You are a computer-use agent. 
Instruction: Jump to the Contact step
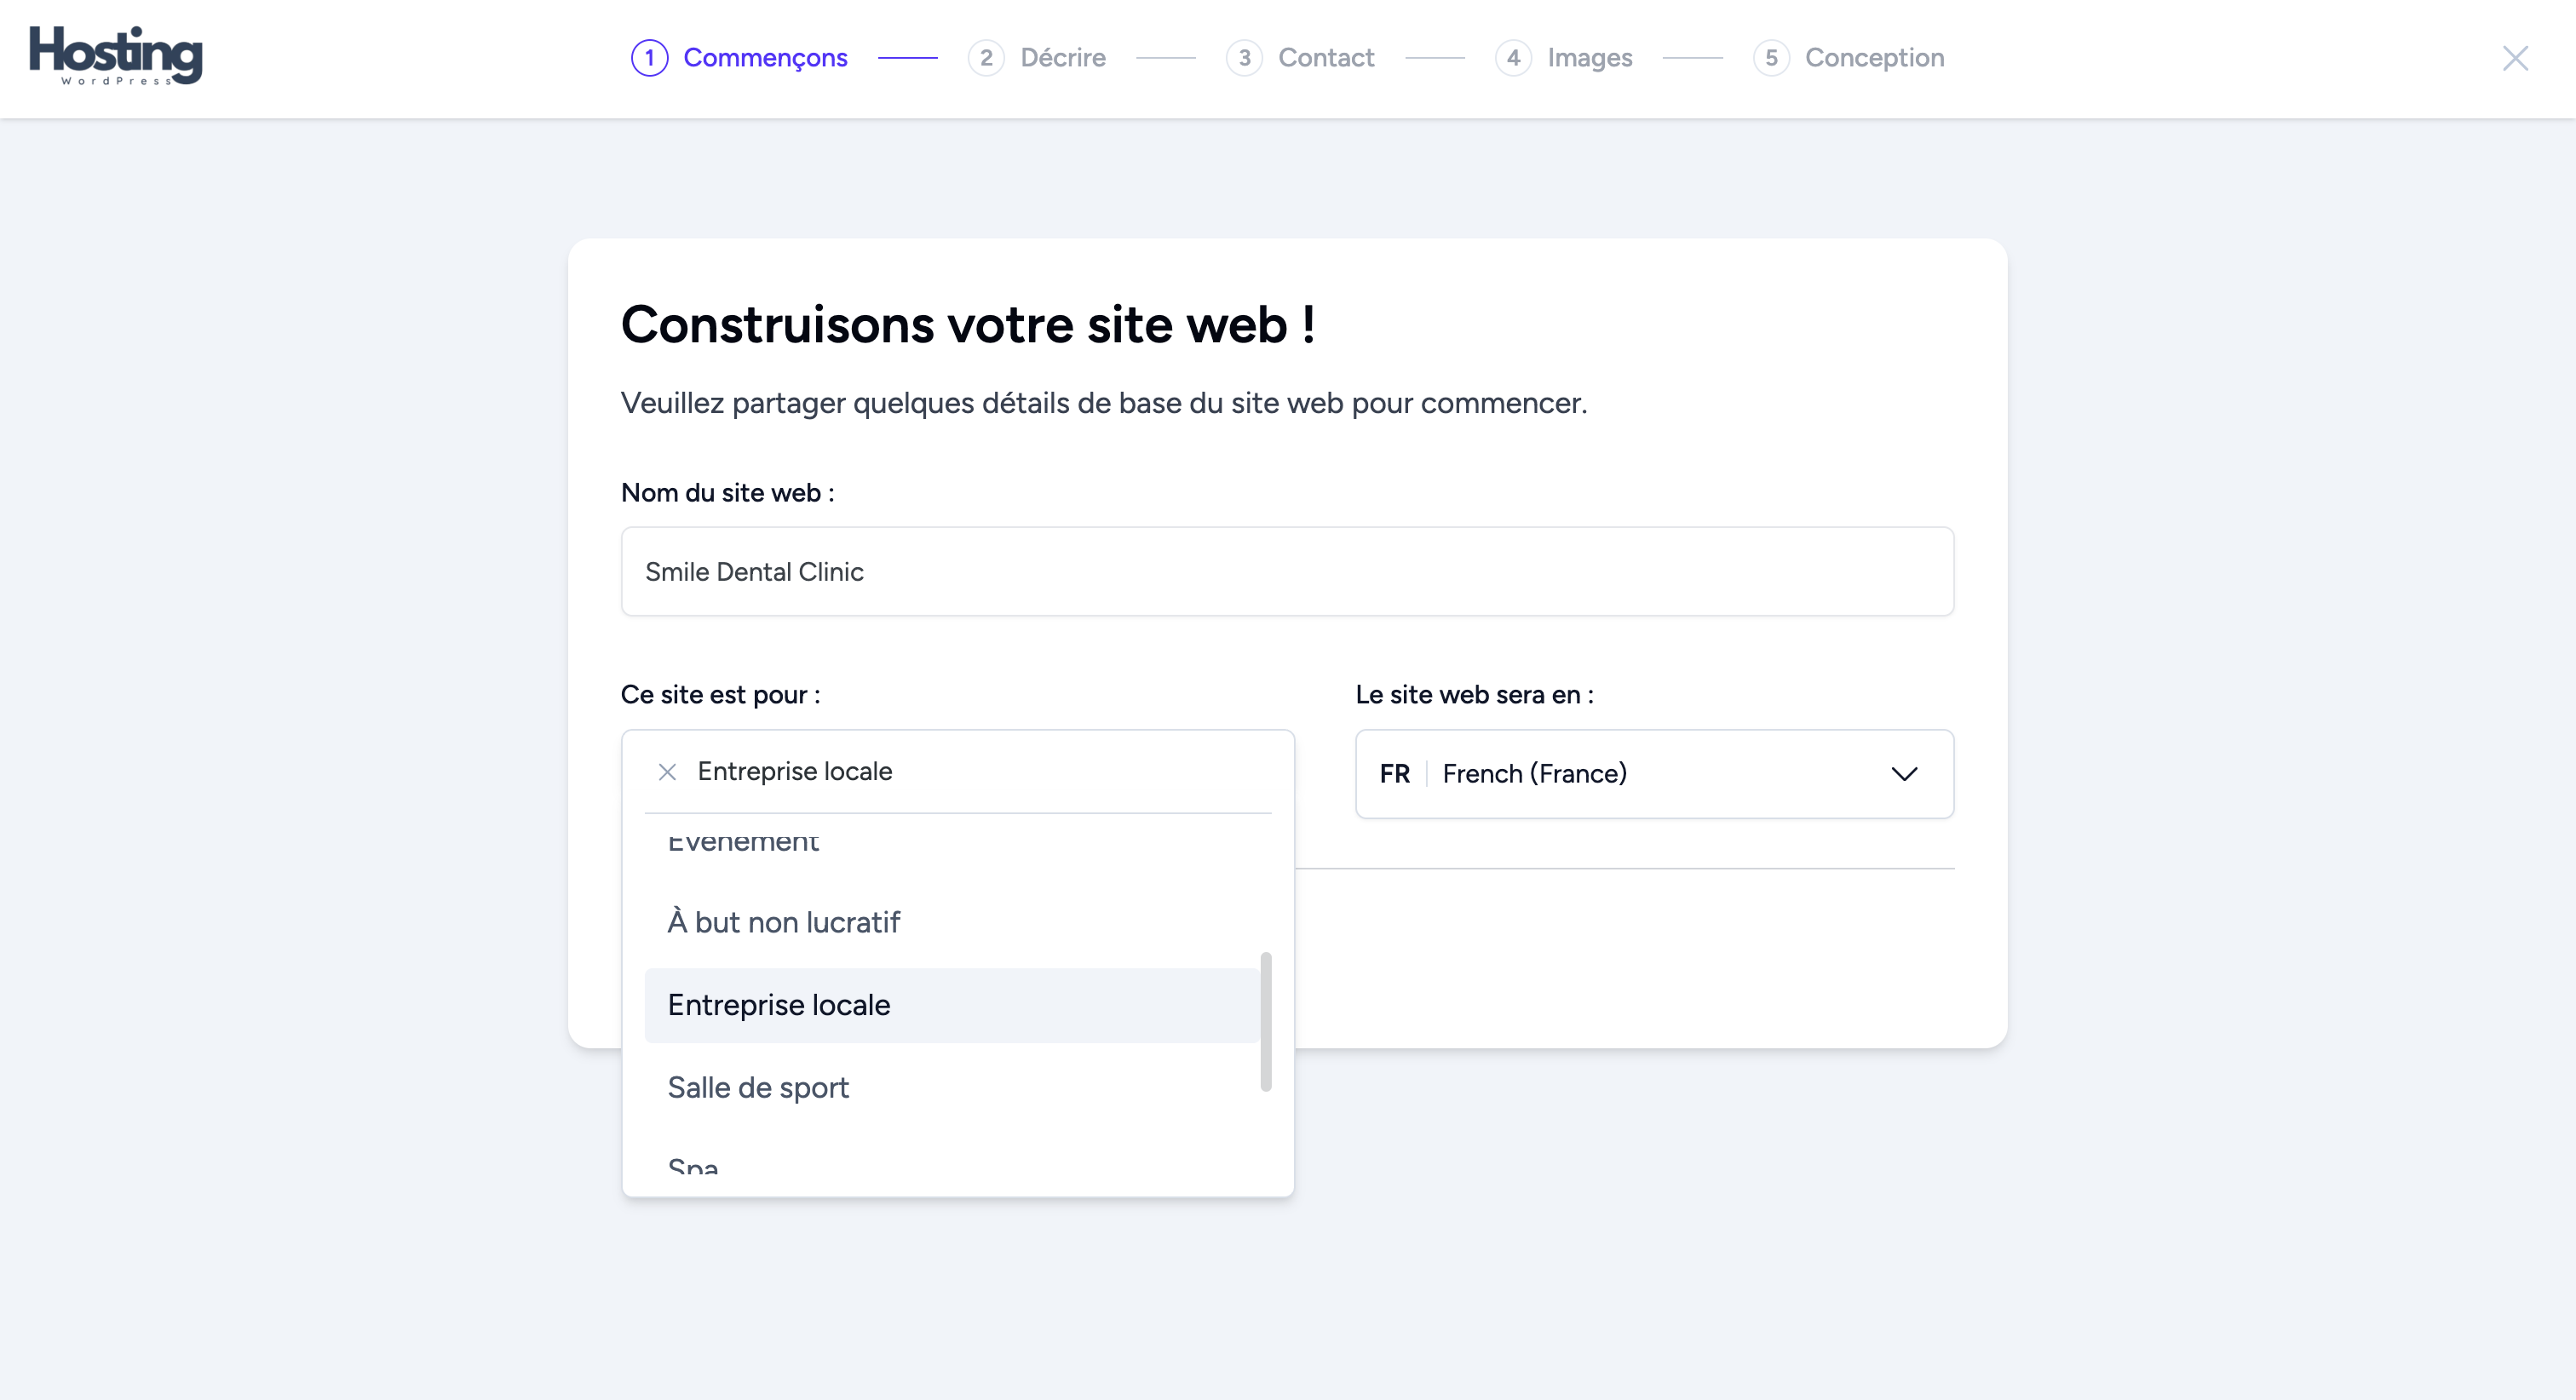click(x=1326, y=58)
